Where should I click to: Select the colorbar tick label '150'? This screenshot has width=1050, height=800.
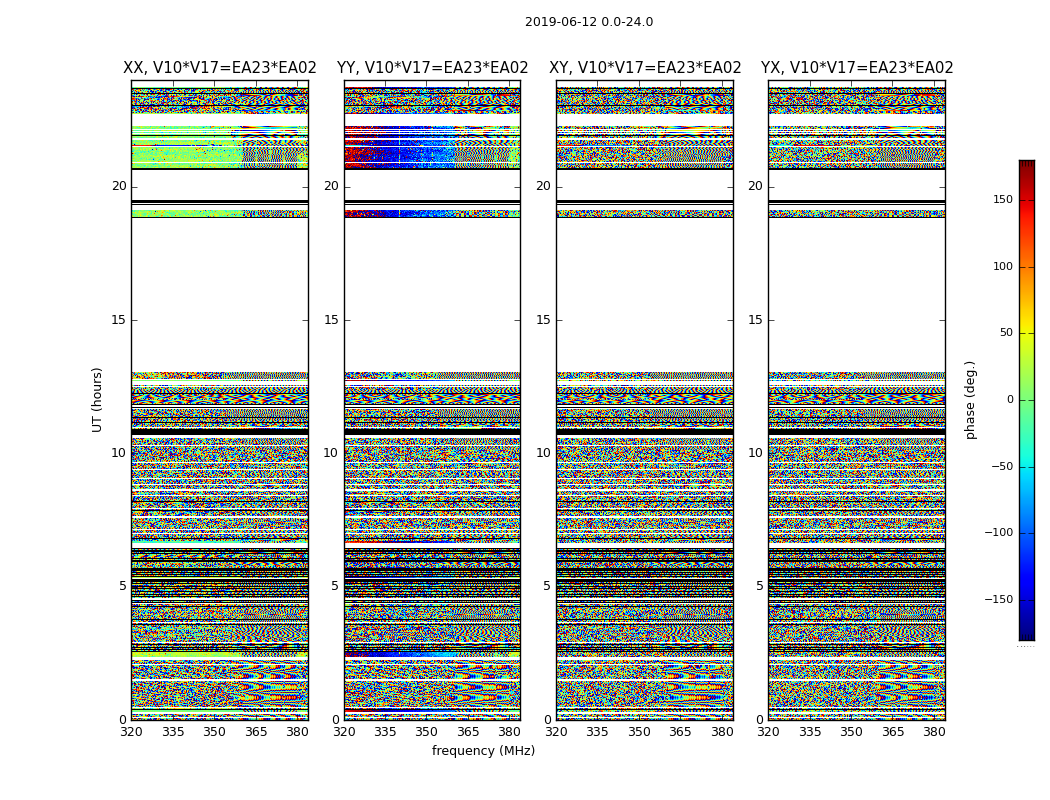click(1003, 199)
